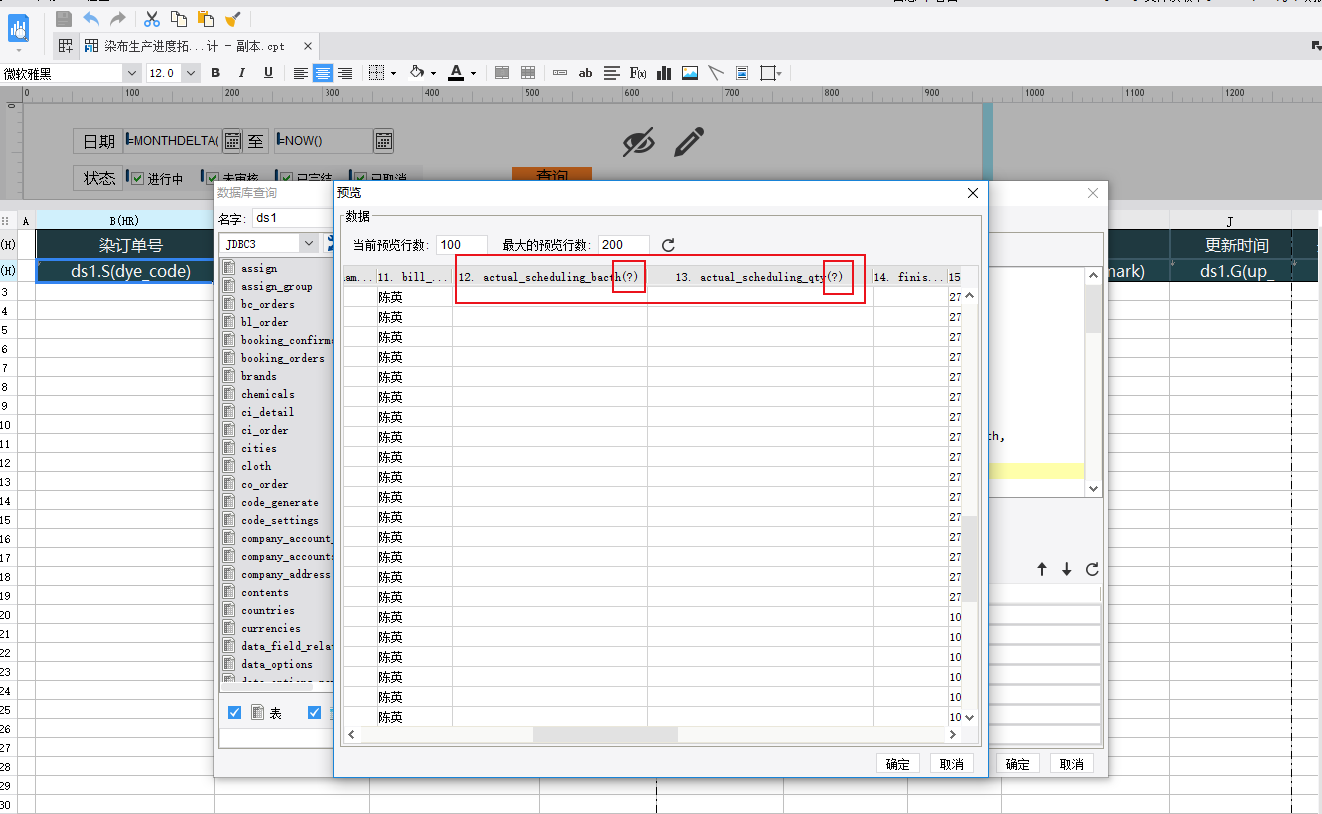Insert chart using the bar chart icon
Image resolution: width=1322 pixels, height=814 pixels.
(x=664, y=73)
